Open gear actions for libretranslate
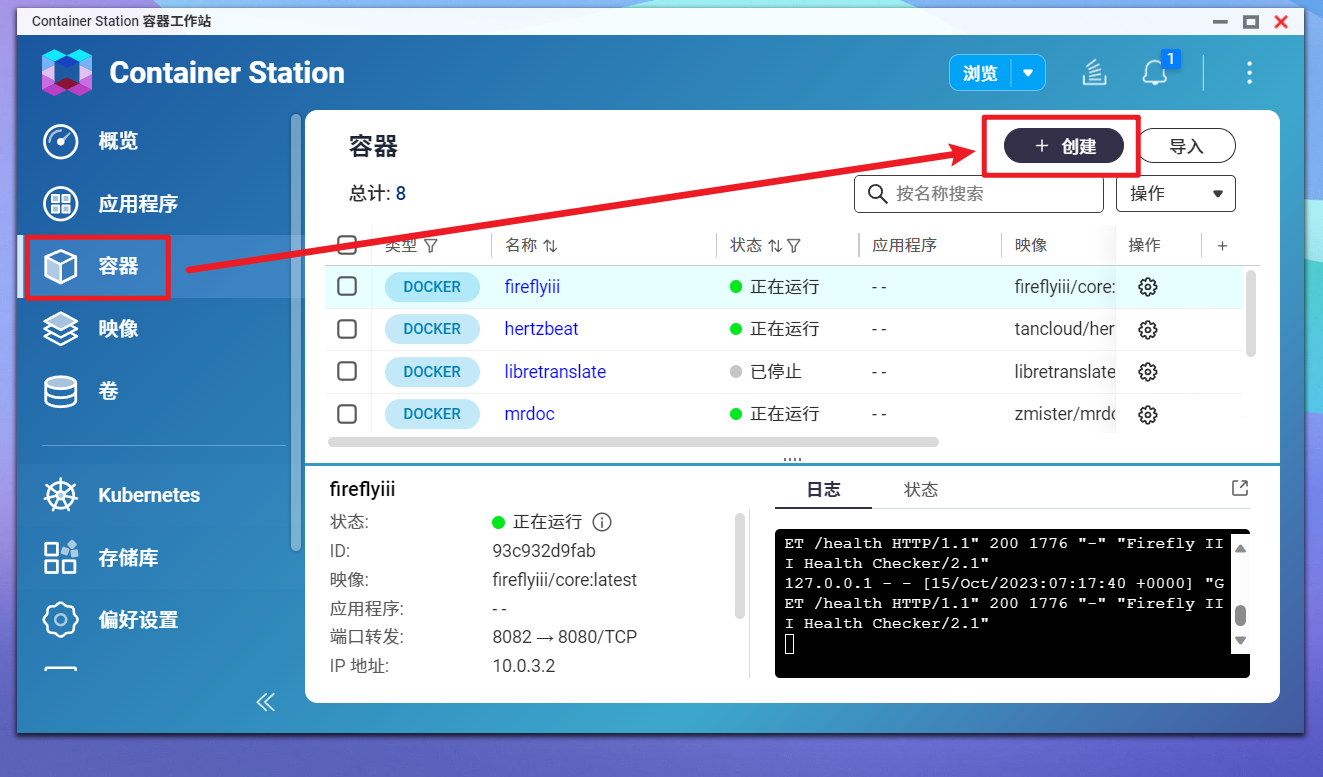Screen dimensions: 1323x777 point(1148,372)
